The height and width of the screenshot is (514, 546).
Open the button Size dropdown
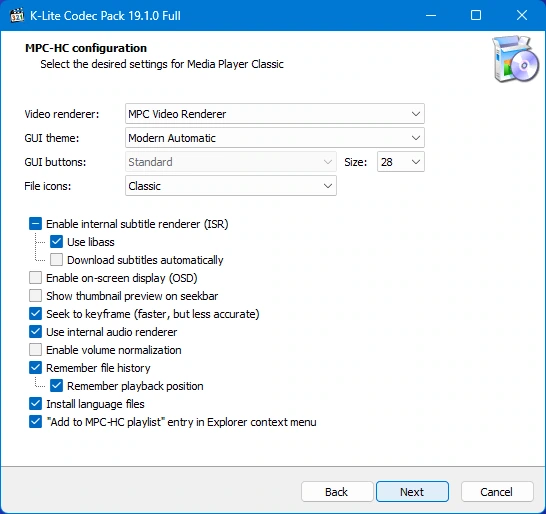(x=401, y=162)
